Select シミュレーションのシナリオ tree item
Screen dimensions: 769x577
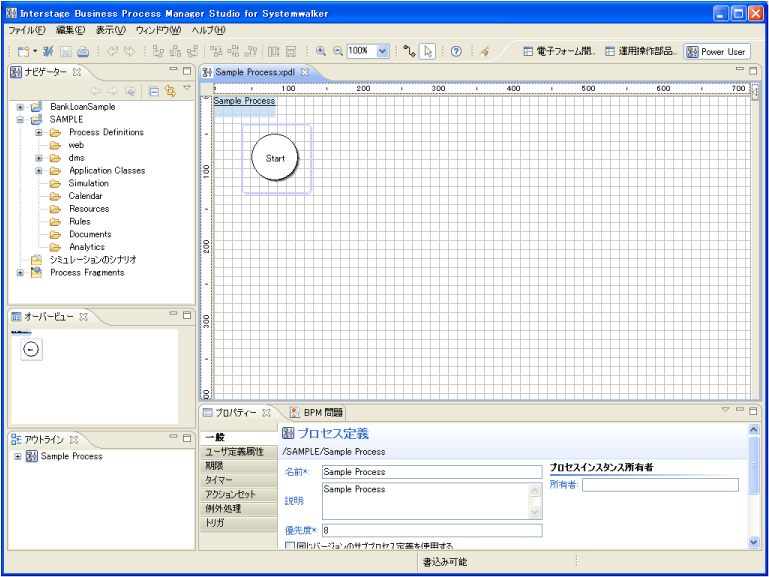[93, 260]
